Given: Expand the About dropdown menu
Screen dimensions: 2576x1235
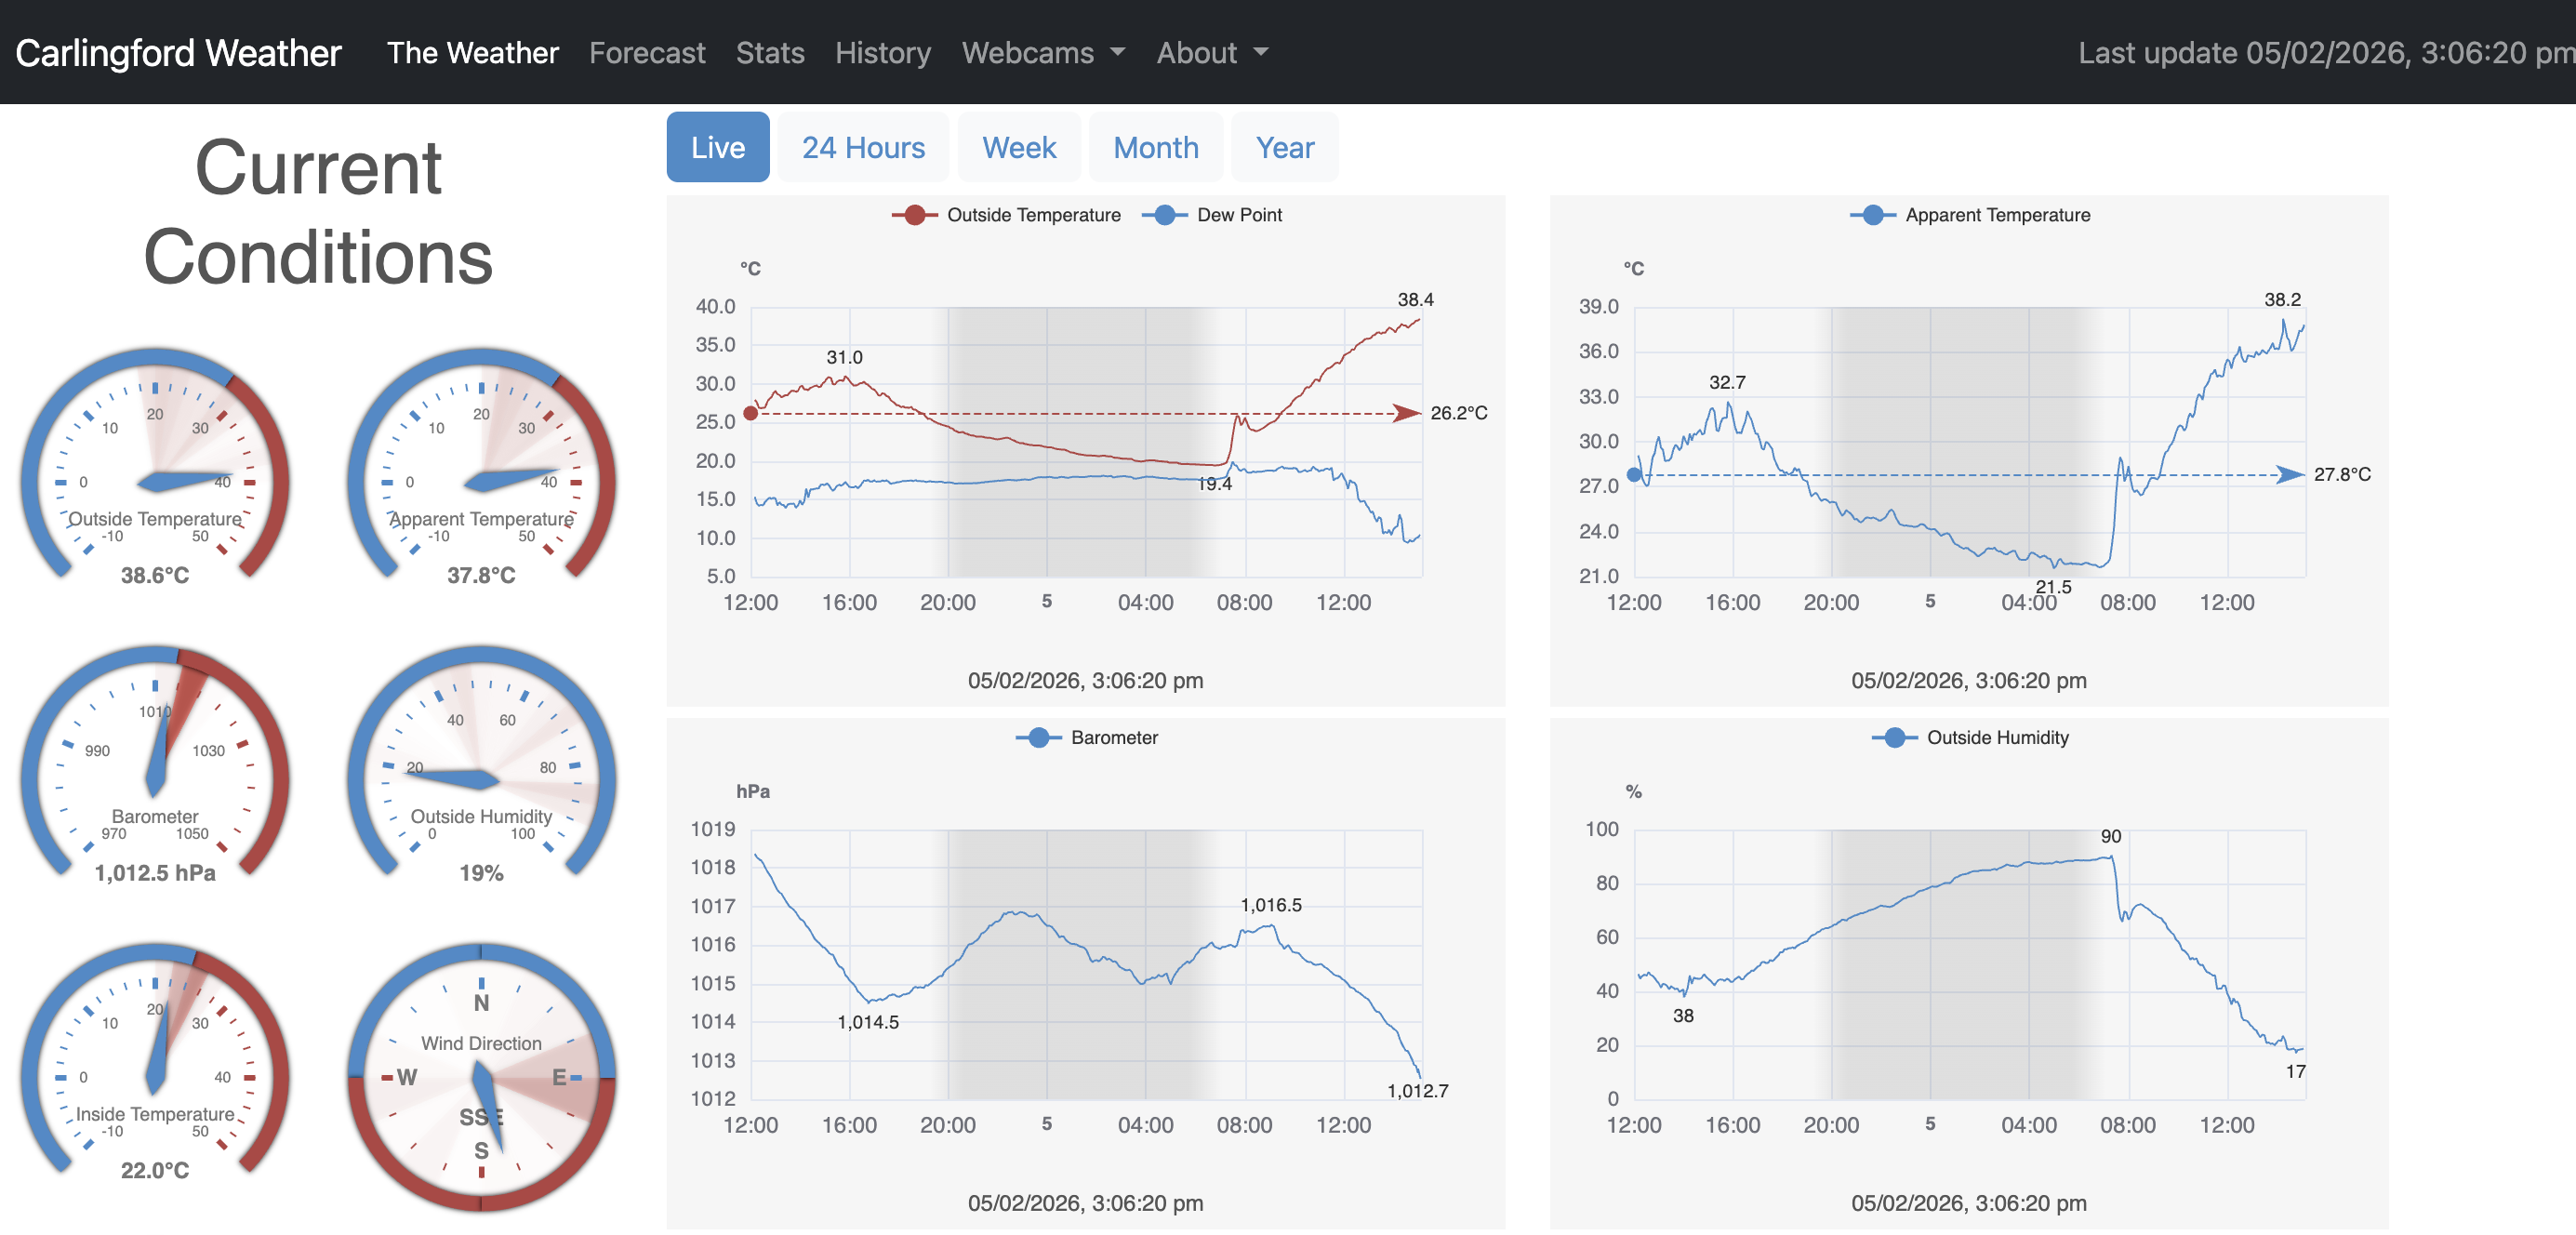Looking at the screenshot, I should click(1211, 53).
